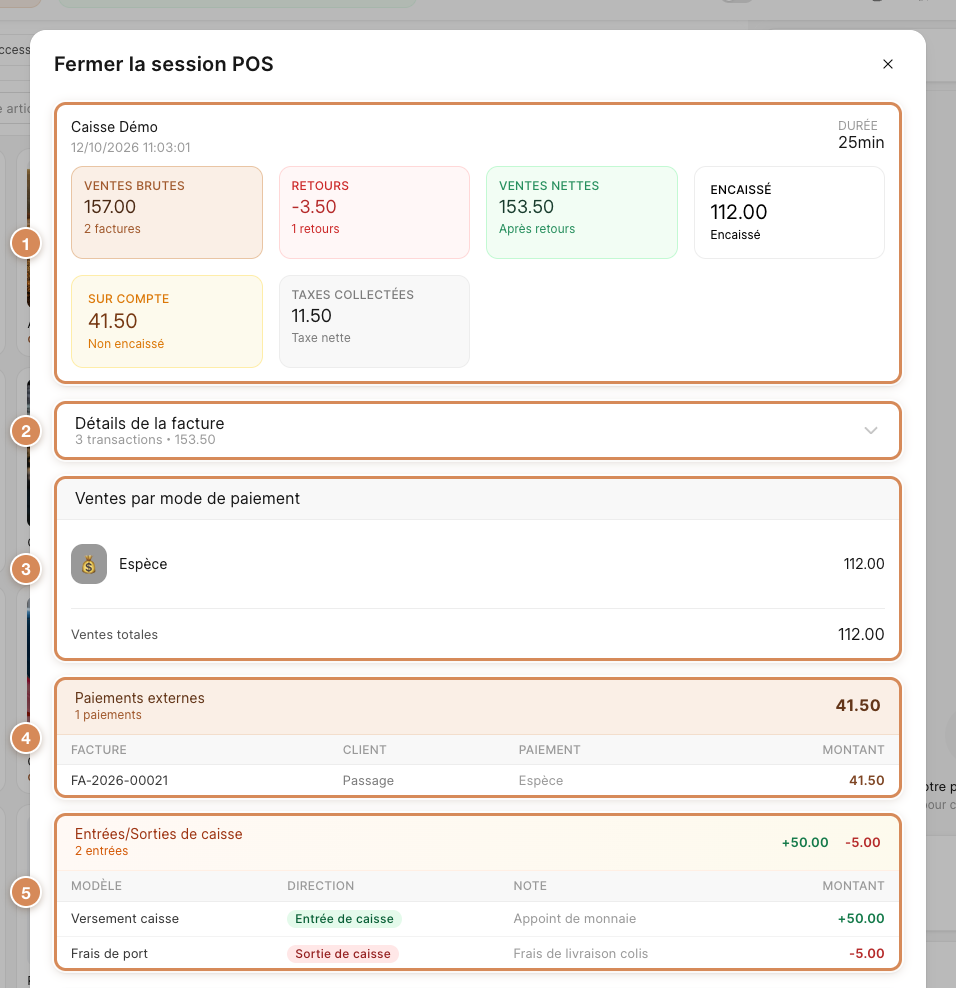956x988 pixels.
Task: Click the Taxes collectées summary card
Action: pyautogui.click(x=374, y=321)
